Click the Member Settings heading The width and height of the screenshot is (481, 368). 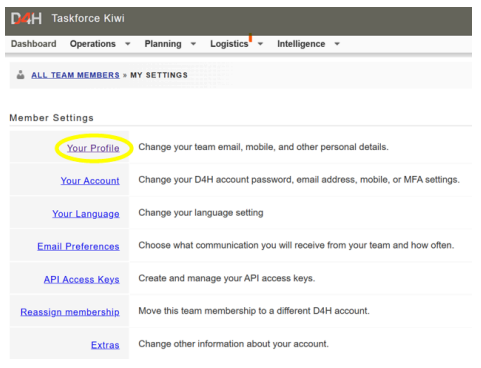coord(52,118)
